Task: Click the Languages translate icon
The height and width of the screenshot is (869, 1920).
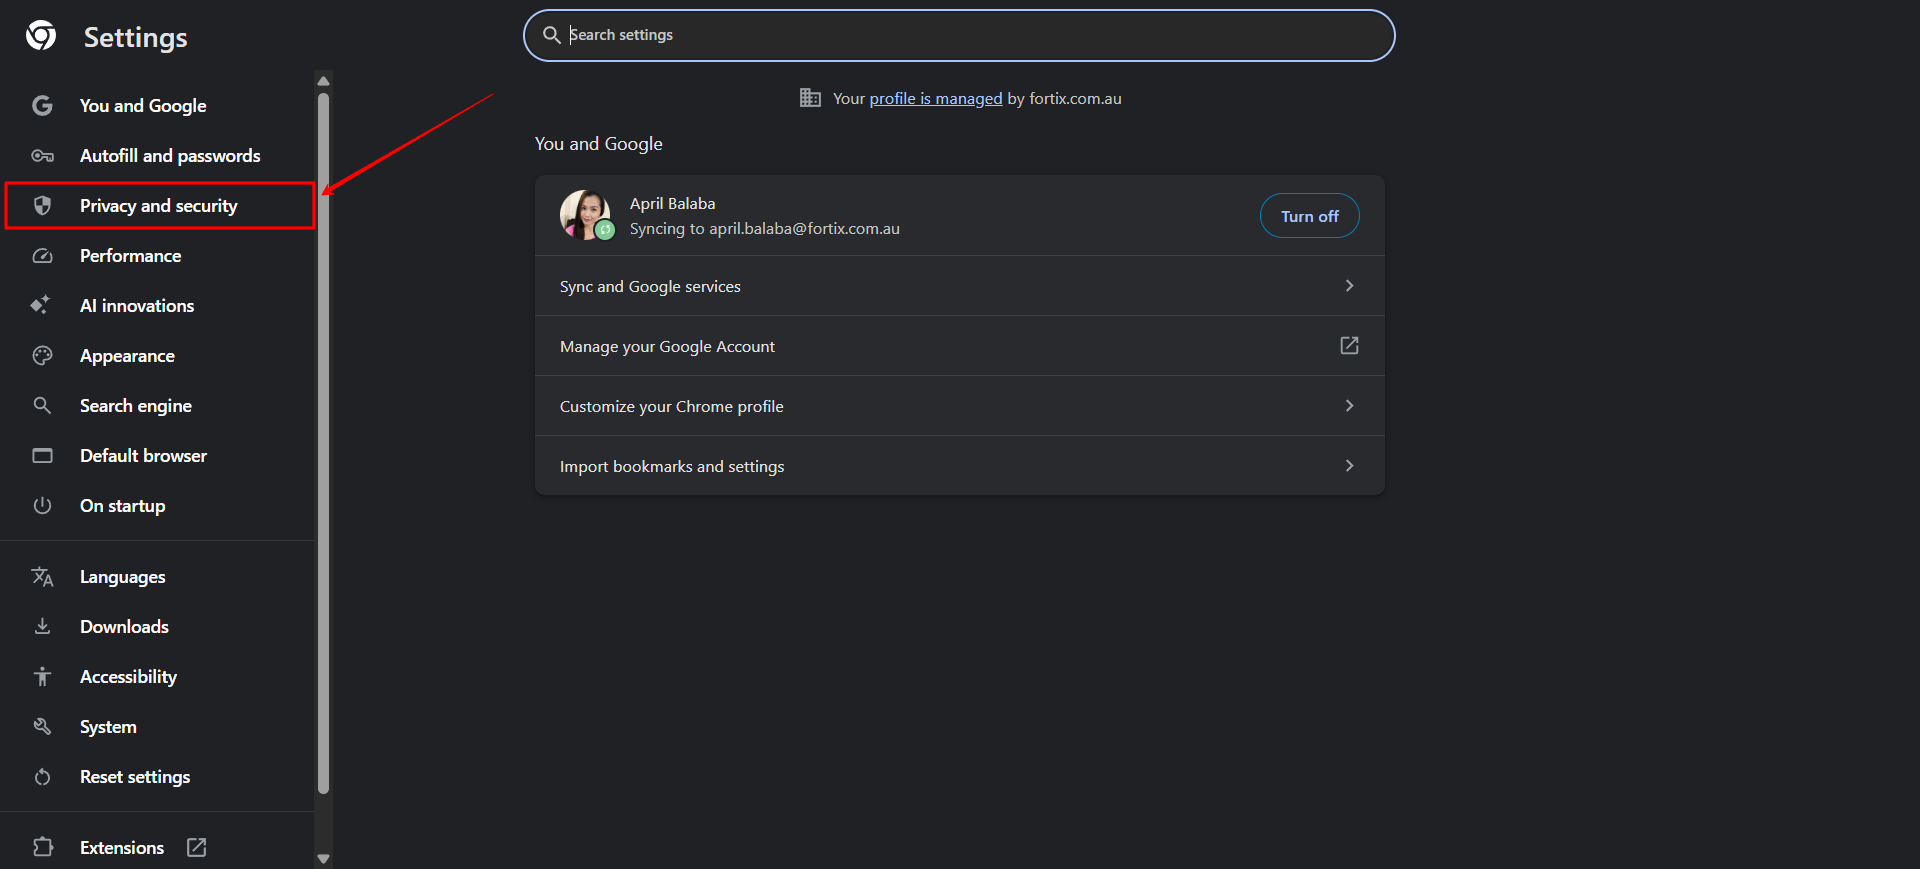Action: tap(42, 577)
